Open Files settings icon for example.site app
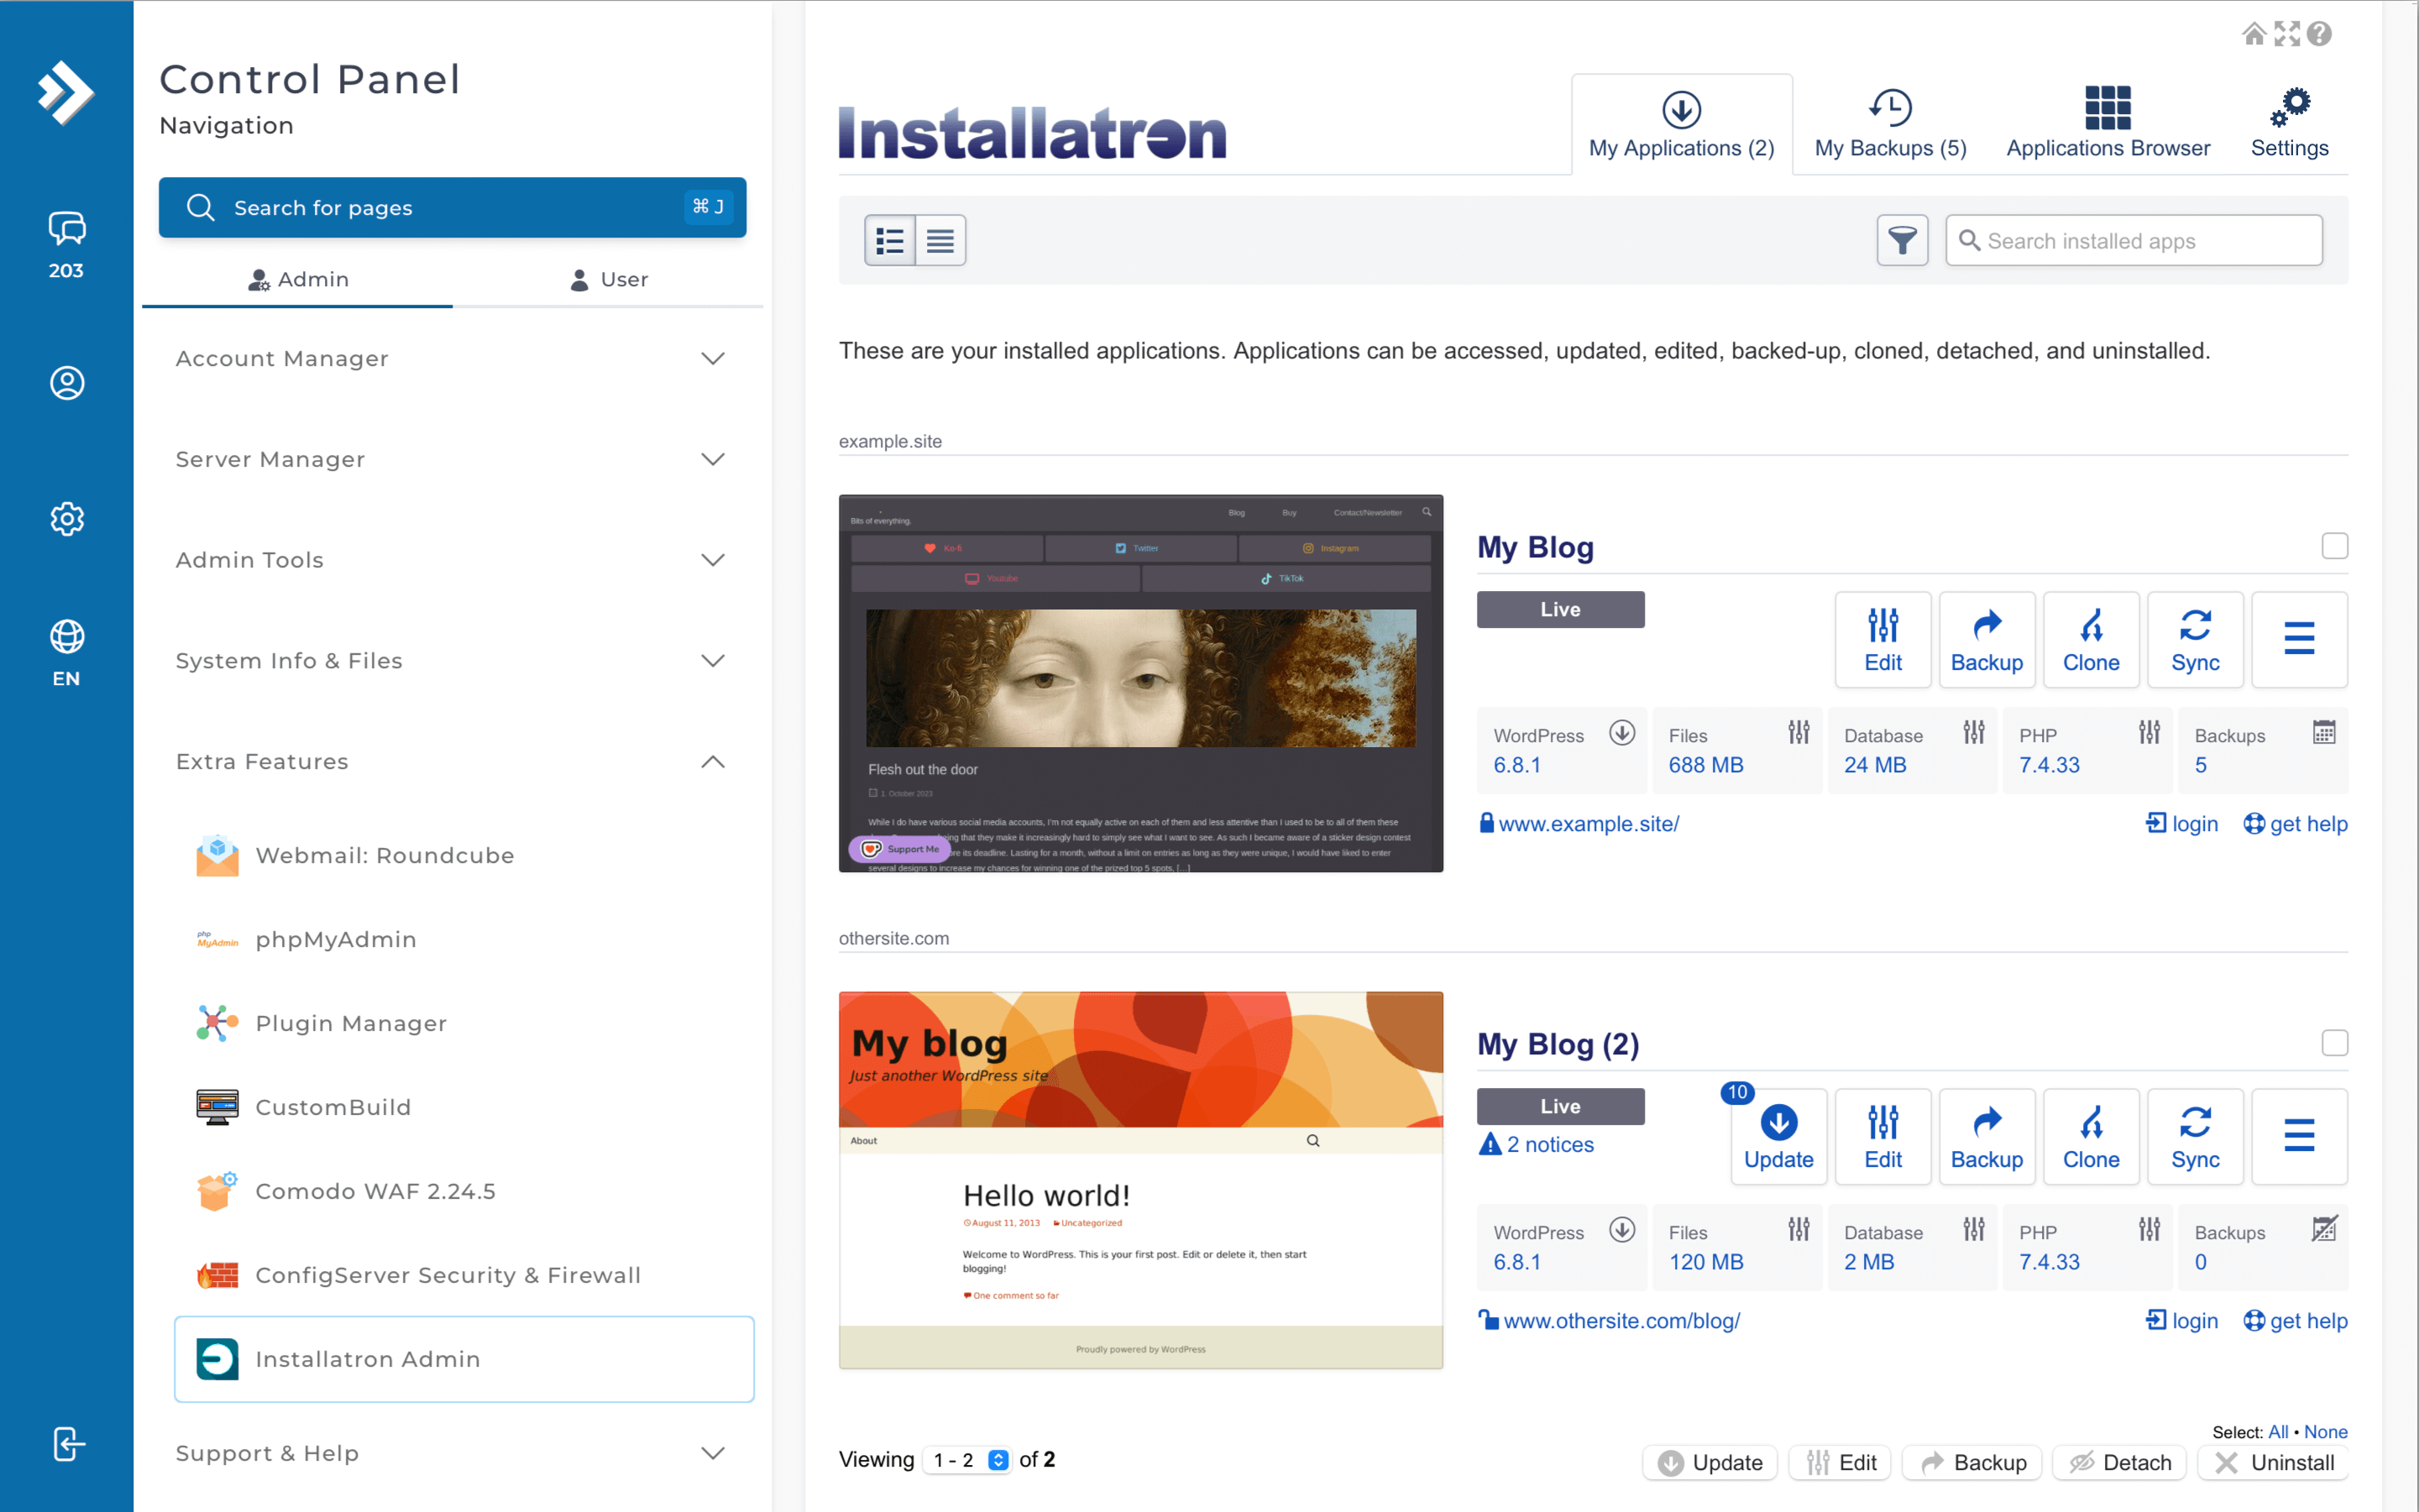The height and width of the screenshot is (1512, 2419). coord(1799,733)
